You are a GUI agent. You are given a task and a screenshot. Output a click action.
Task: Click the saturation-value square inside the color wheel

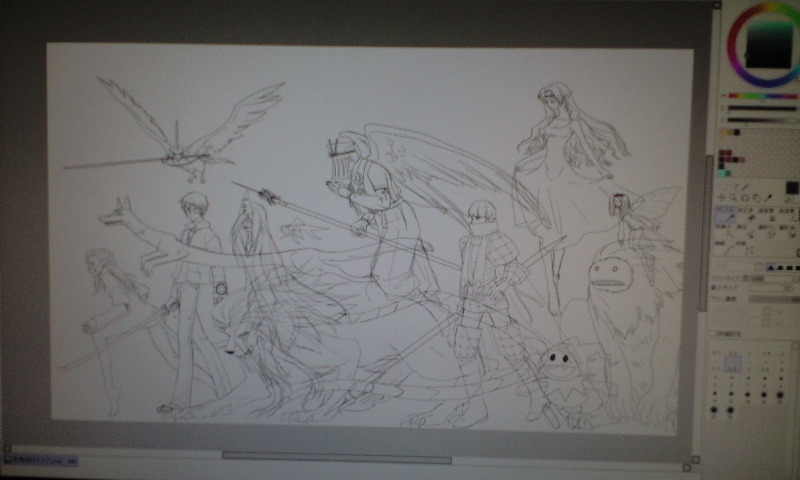[770, 45]
